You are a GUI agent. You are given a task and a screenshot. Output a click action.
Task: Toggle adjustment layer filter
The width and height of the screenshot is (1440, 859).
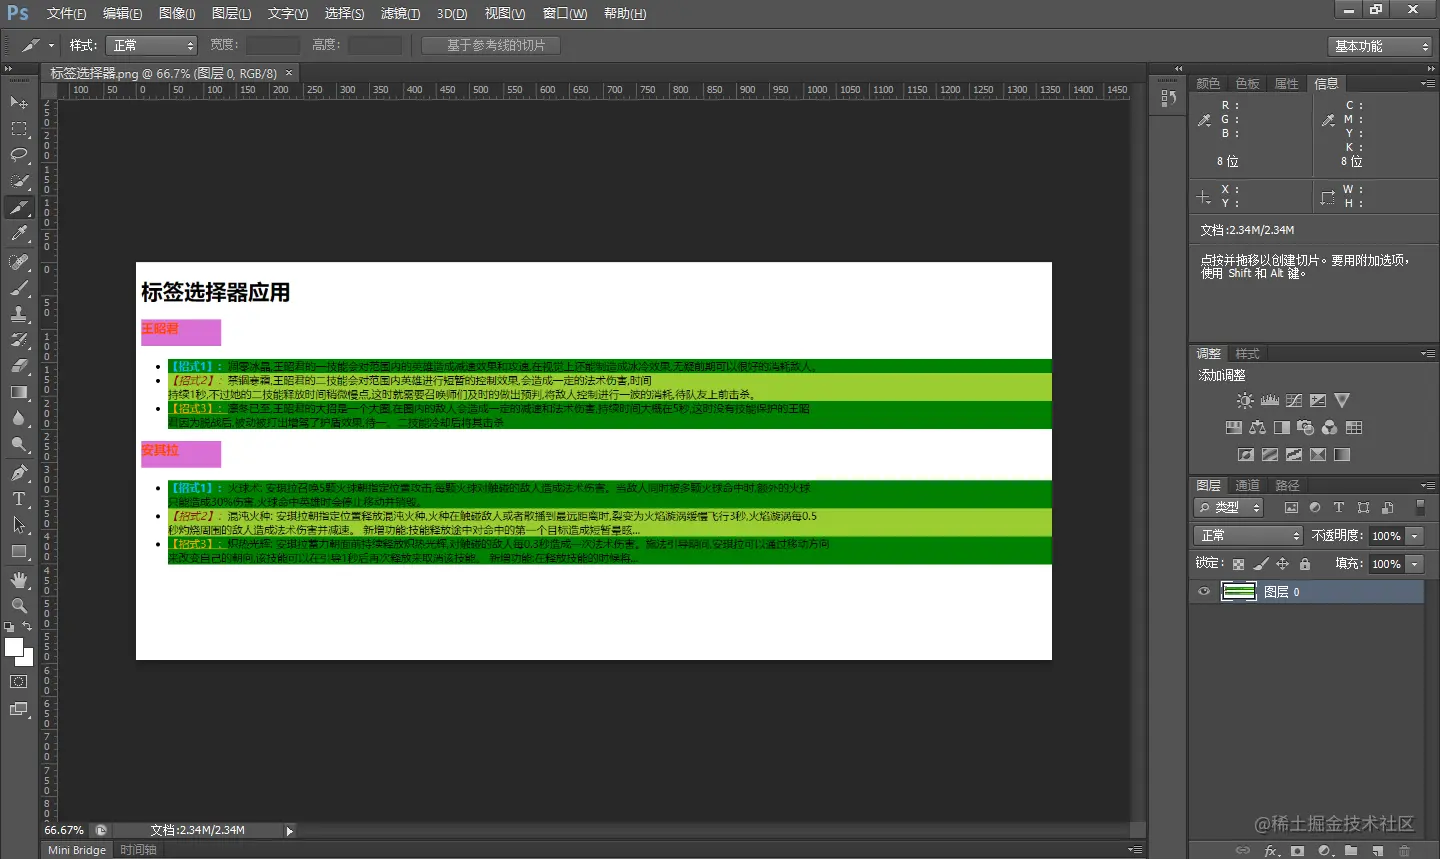click(x=1315, y=508)
